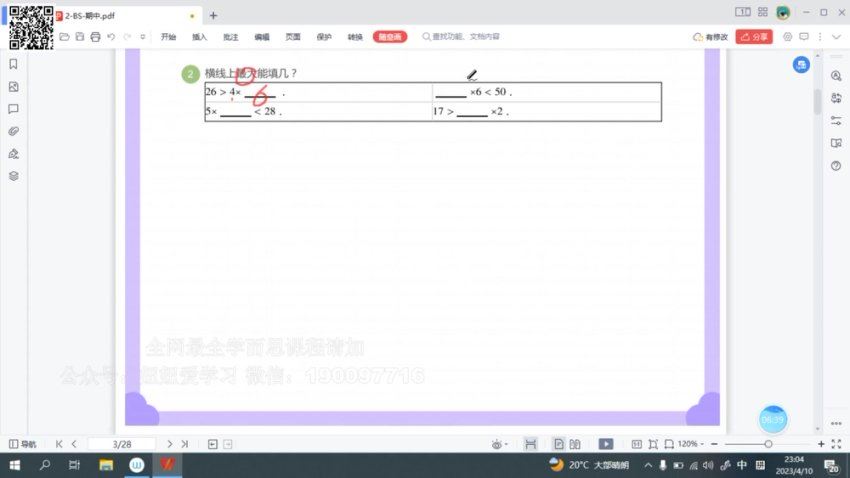Toggle continuous scrolling view mode
Screen dimensions: 850x478
[530, 444]
